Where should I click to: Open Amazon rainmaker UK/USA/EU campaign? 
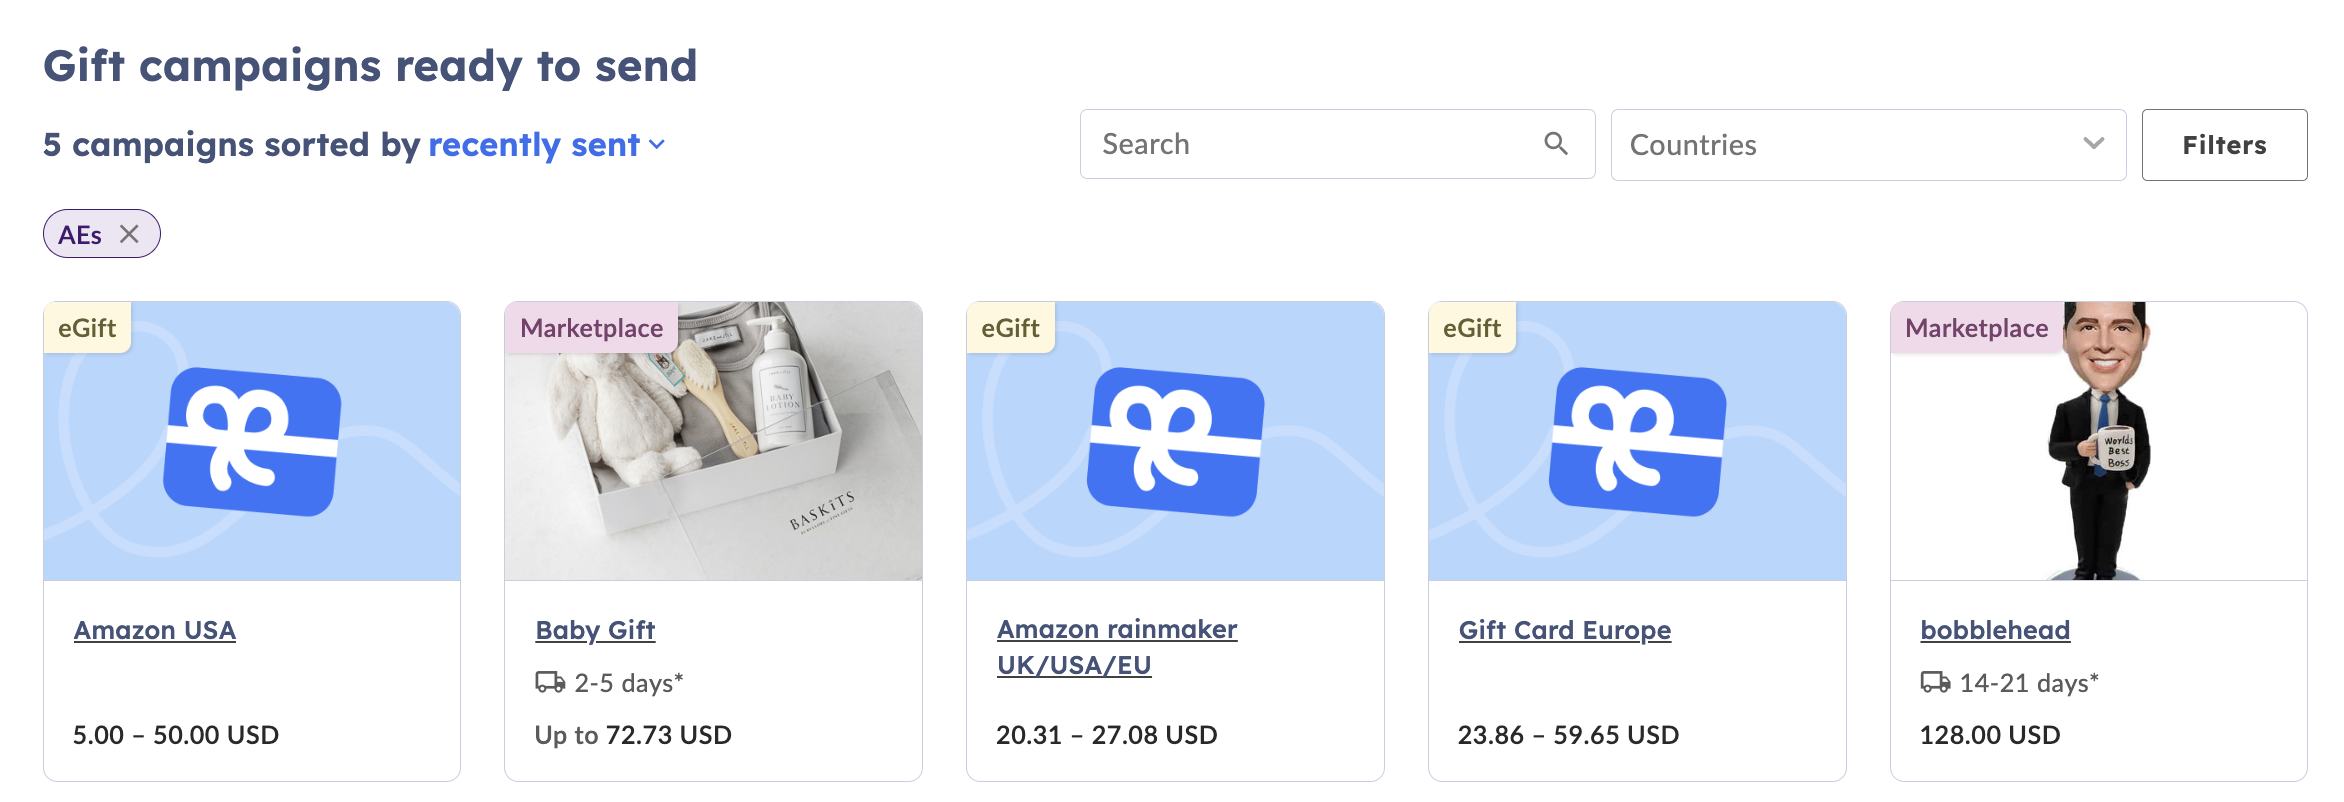click(x=1117, y=647)
